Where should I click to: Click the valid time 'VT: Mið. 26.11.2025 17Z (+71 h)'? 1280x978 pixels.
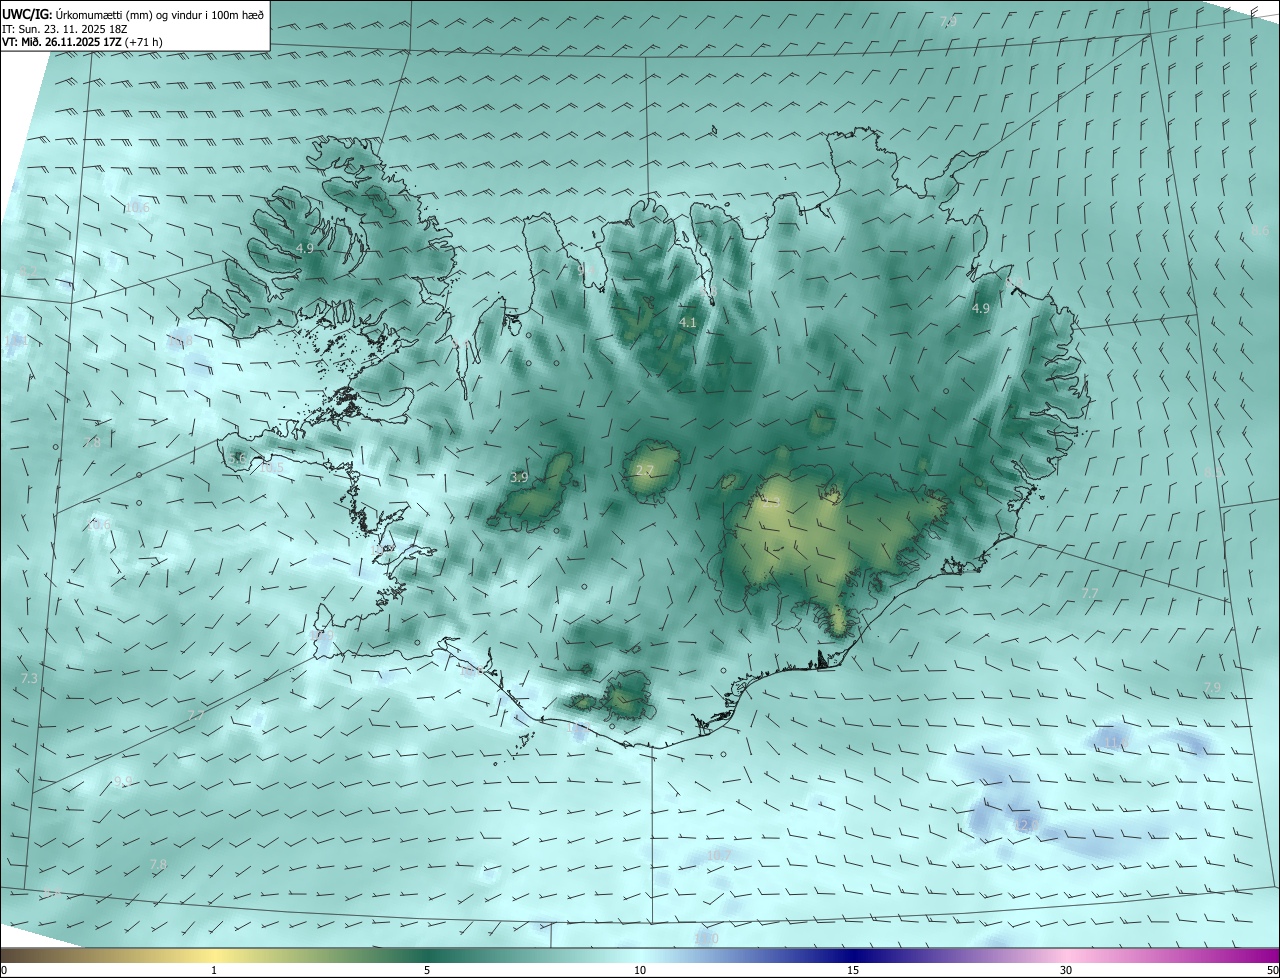coord(82,42)
